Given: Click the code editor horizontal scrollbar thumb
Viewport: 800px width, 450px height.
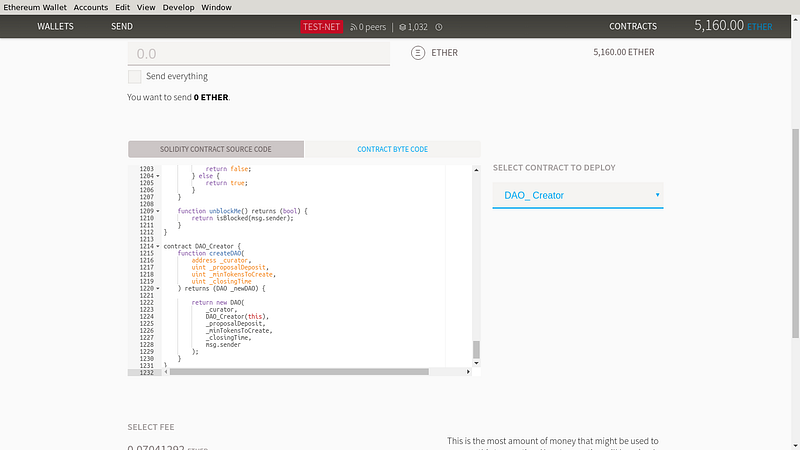Looking at the screenshot, I should pos(299,372).
